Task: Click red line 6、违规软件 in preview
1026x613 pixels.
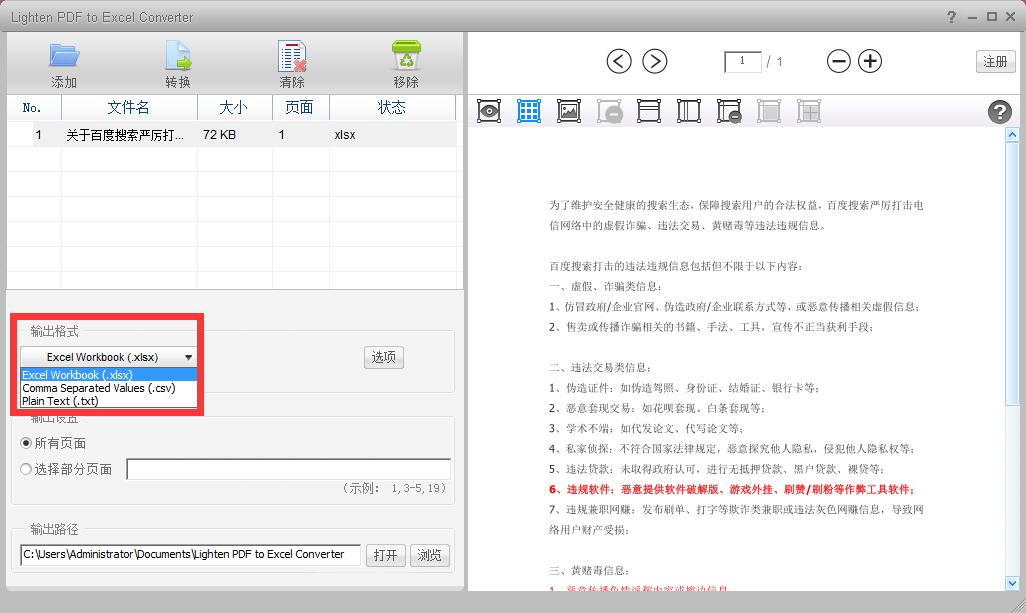Action: tap(732, 489)
